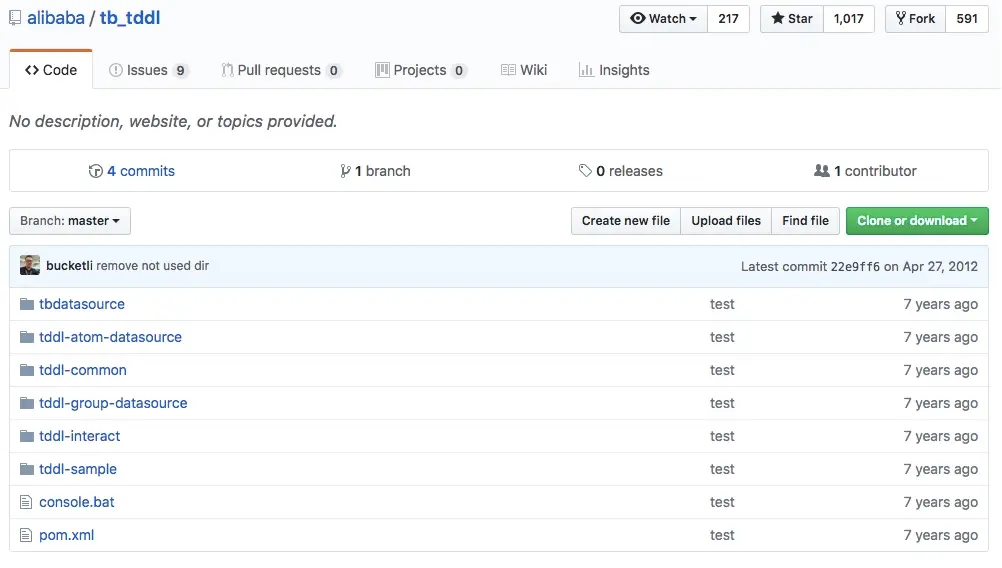The width and height of the screenshot is (1002, 568).
Task: Click the tag icon beside 0 releases
Action: coord(585,171)
